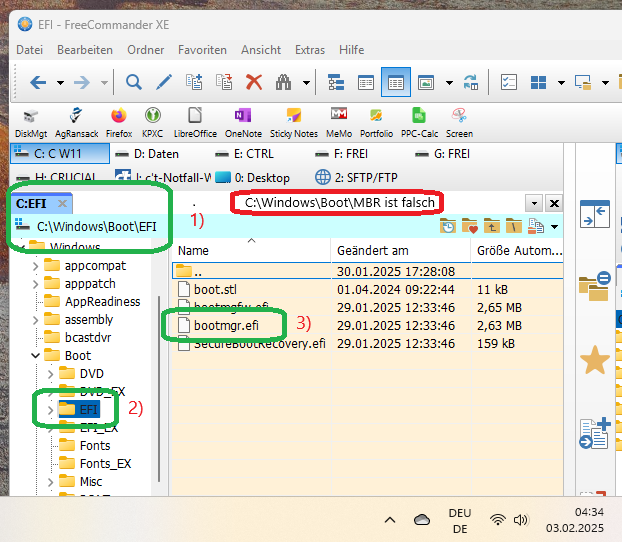Screen dimensions: 622x542
Task: Launch KPXC shortcut
Action: pyautogui.click(x=153, y=123)
